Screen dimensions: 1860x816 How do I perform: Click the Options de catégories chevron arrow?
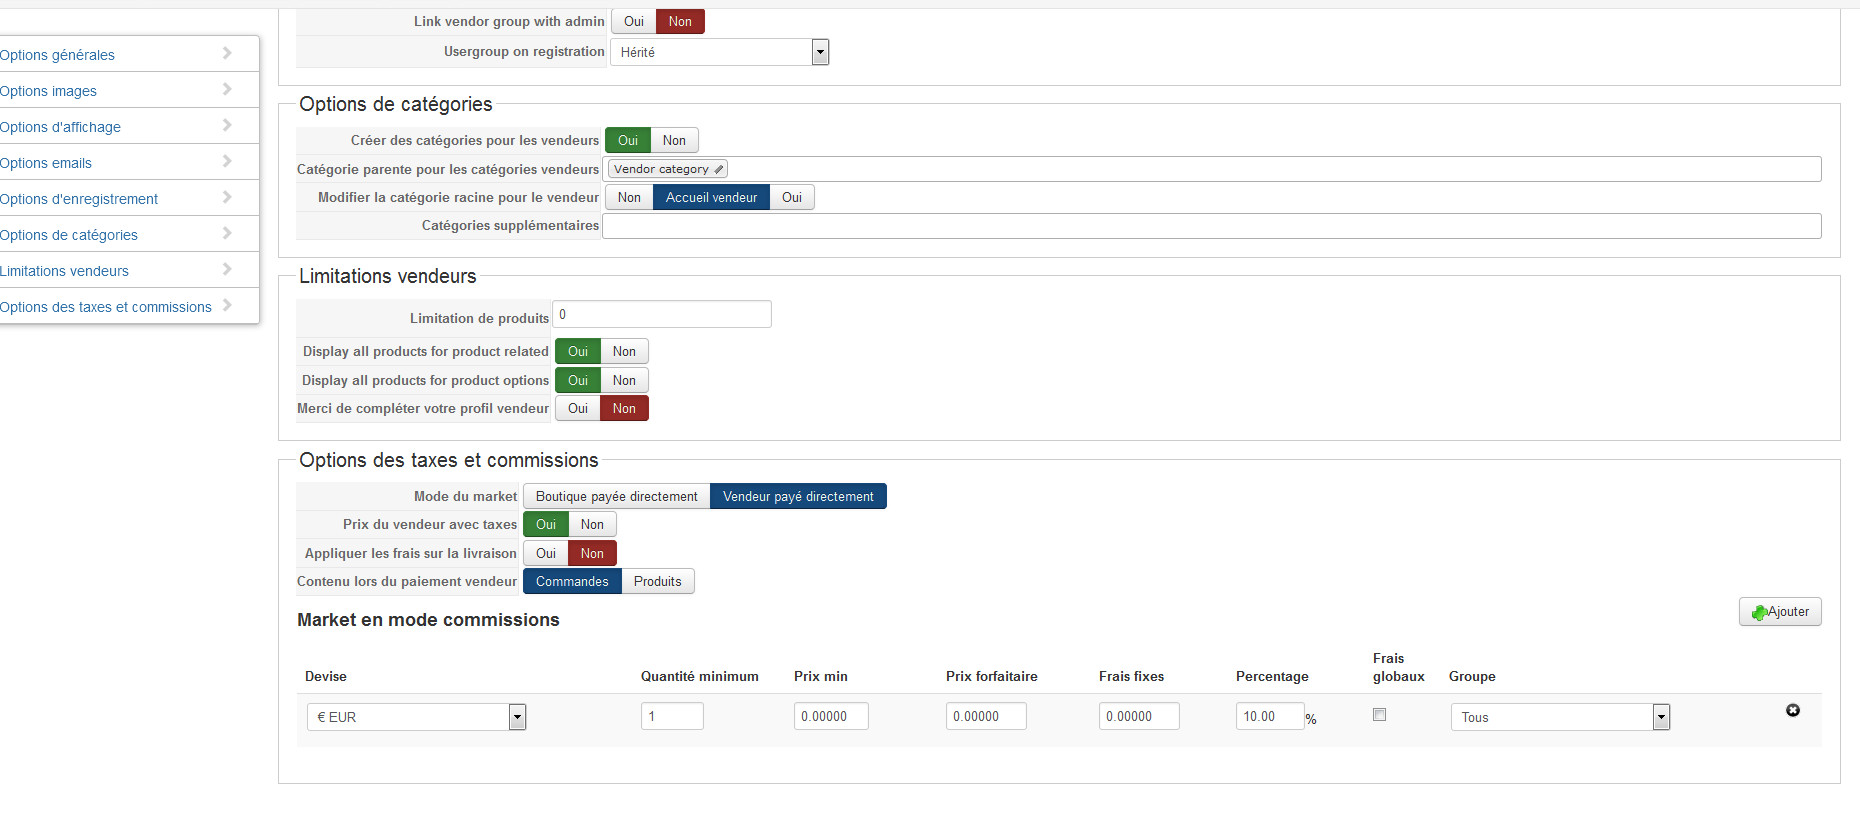227,233
